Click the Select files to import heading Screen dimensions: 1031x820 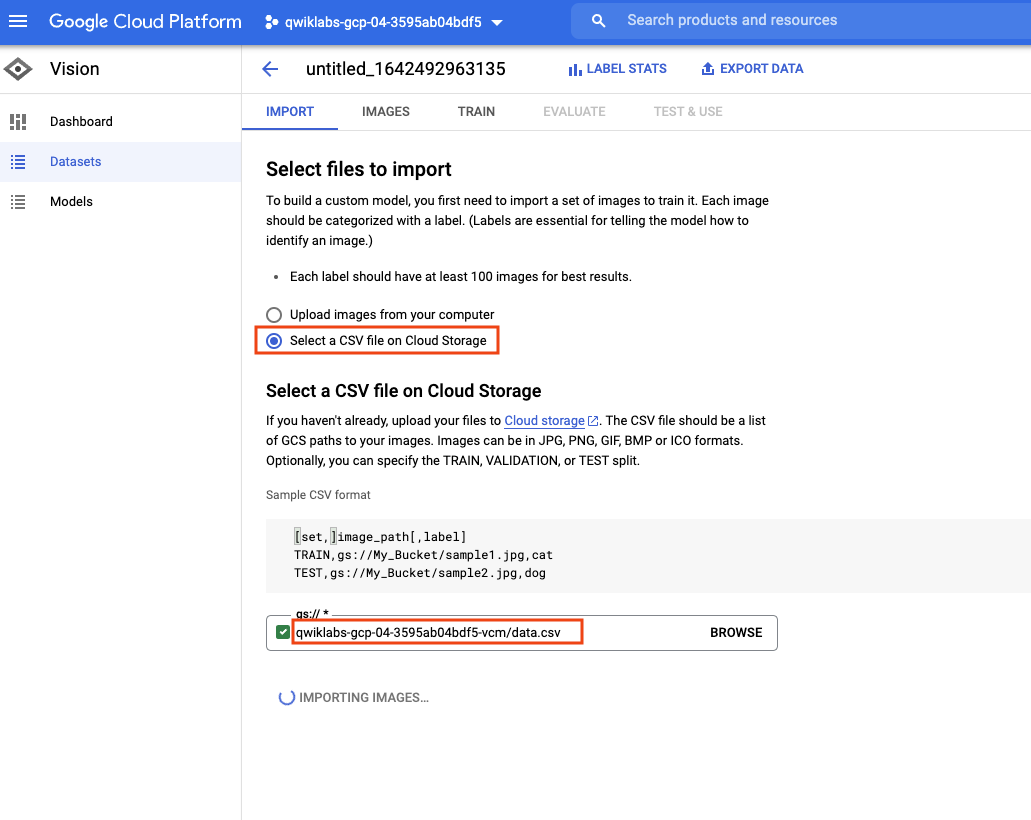click(358, 169)
